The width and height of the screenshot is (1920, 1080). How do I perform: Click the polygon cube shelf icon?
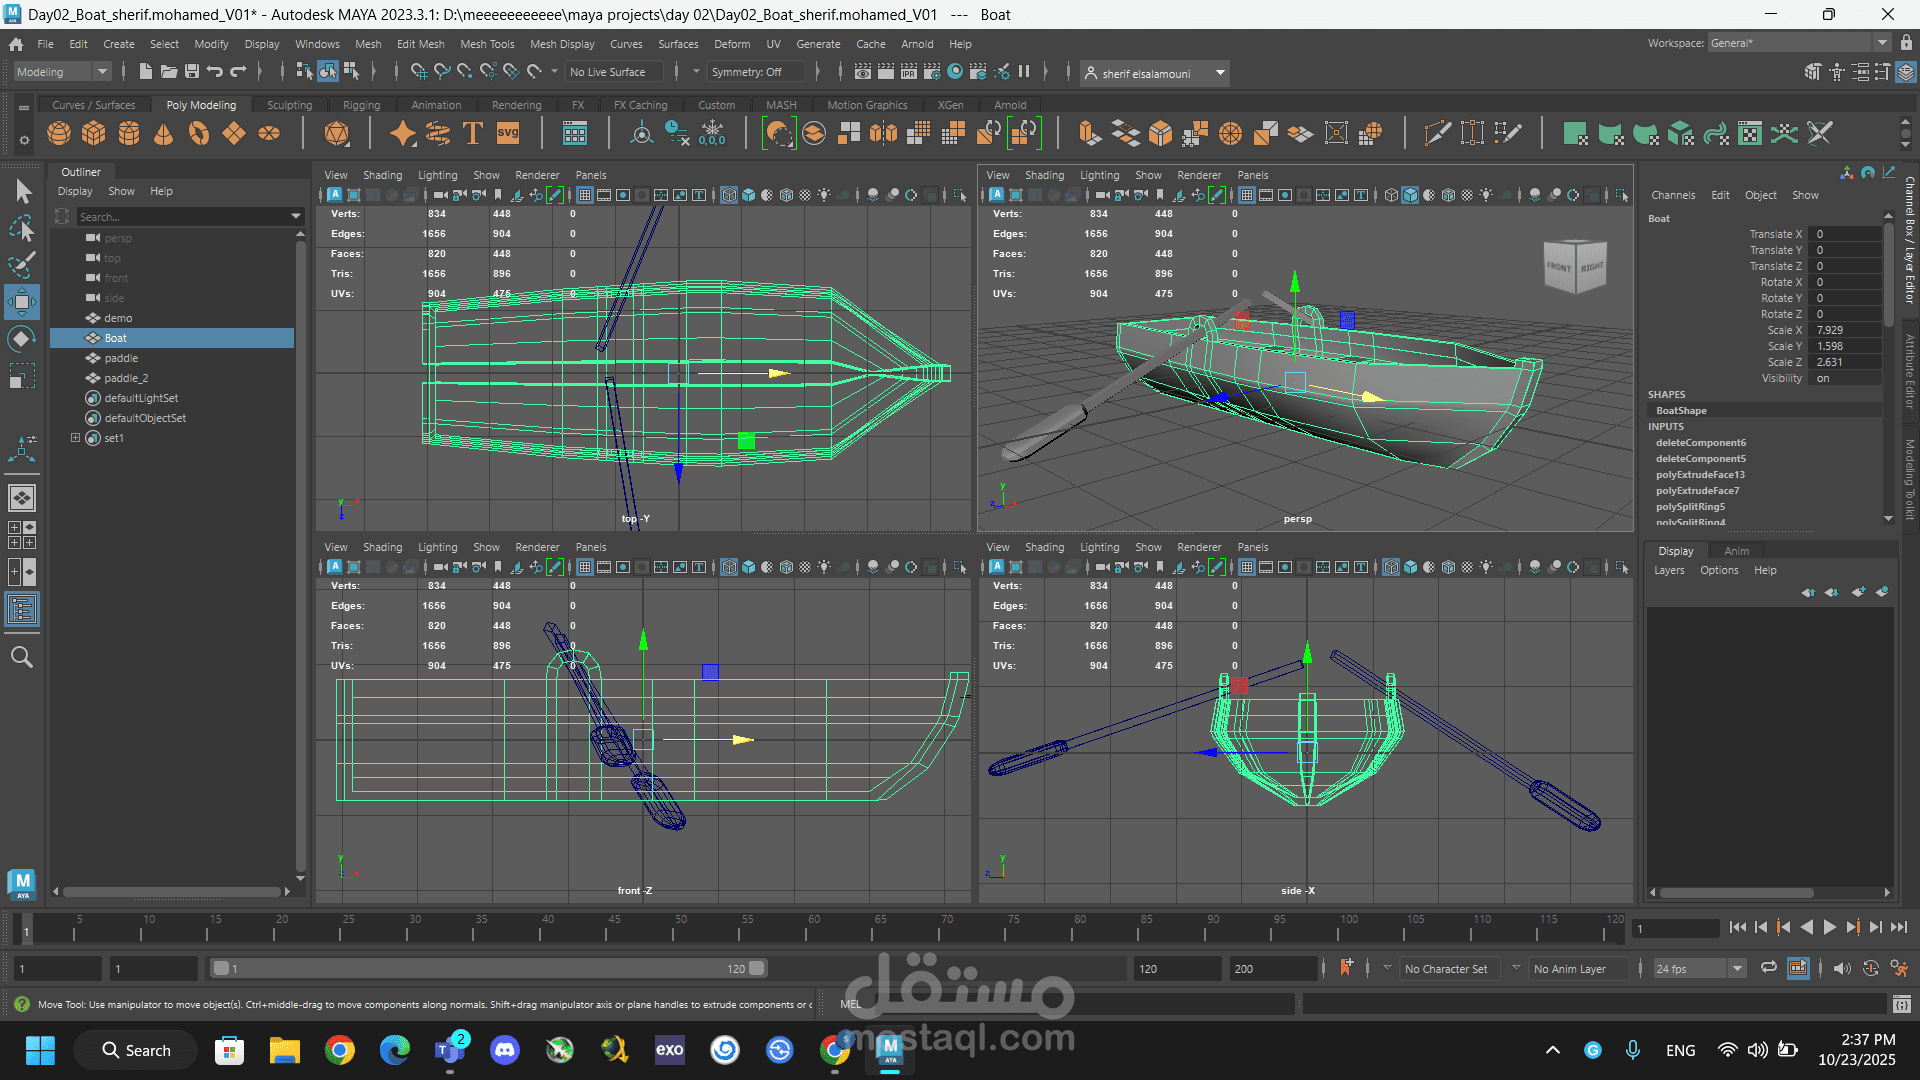(x=94, y=133)
